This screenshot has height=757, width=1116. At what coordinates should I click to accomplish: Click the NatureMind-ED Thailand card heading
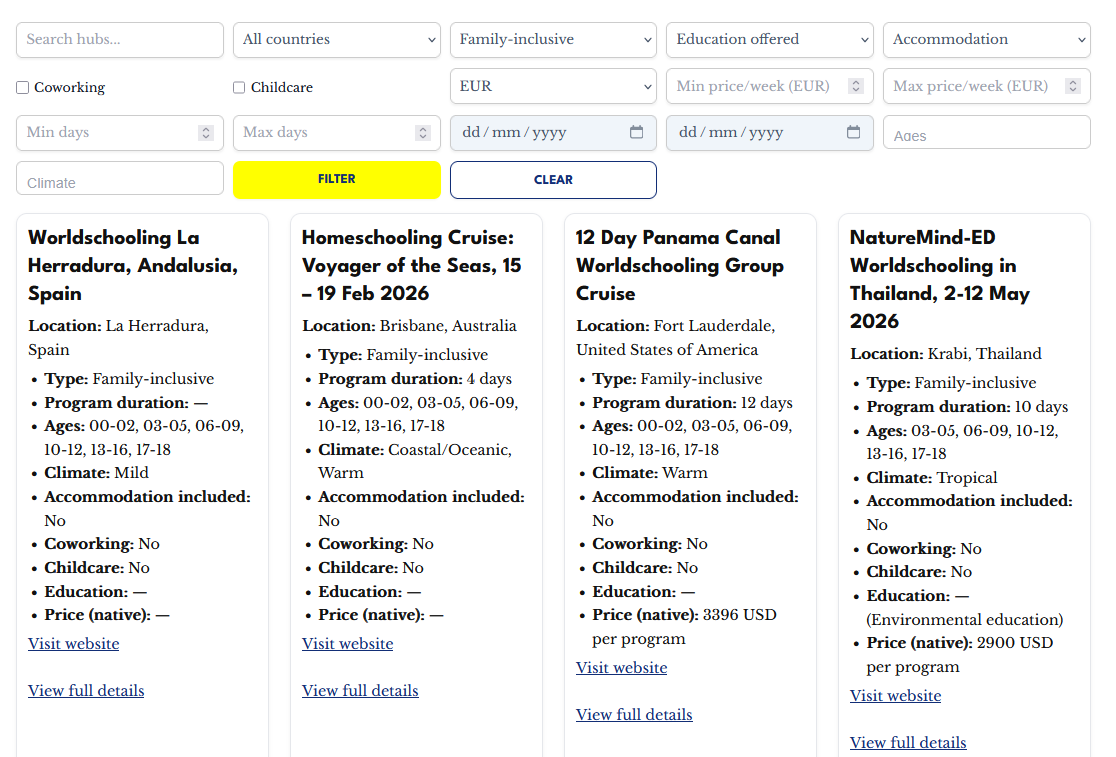957,279
